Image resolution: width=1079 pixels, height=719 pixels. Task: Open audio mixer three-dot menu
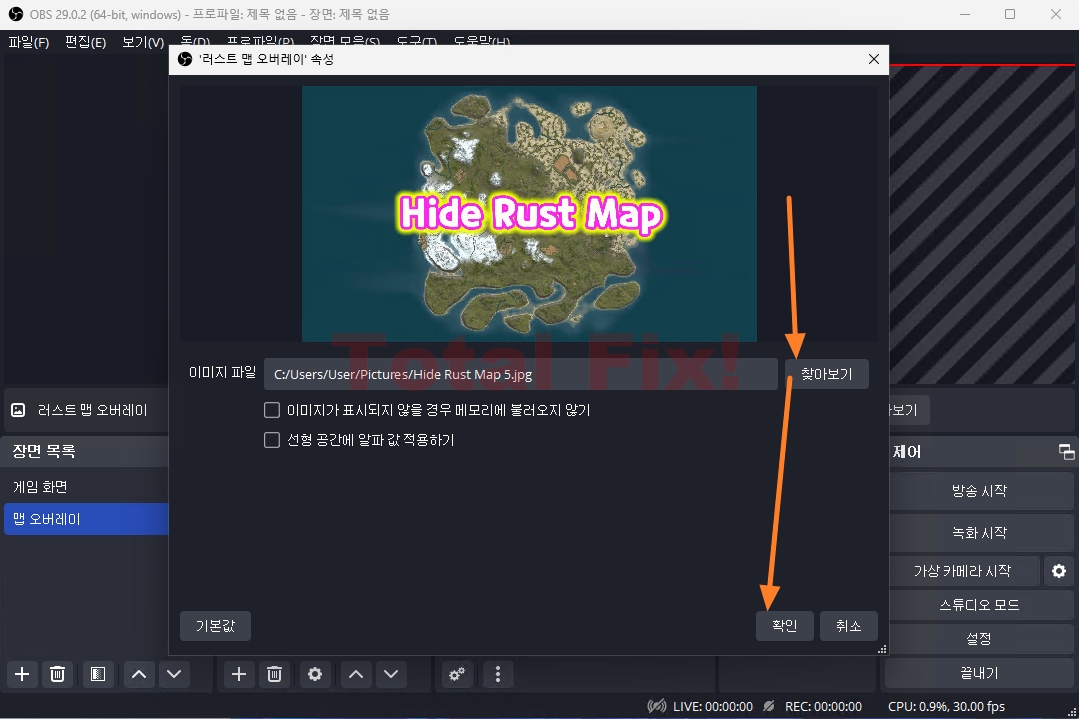[498, 674]
